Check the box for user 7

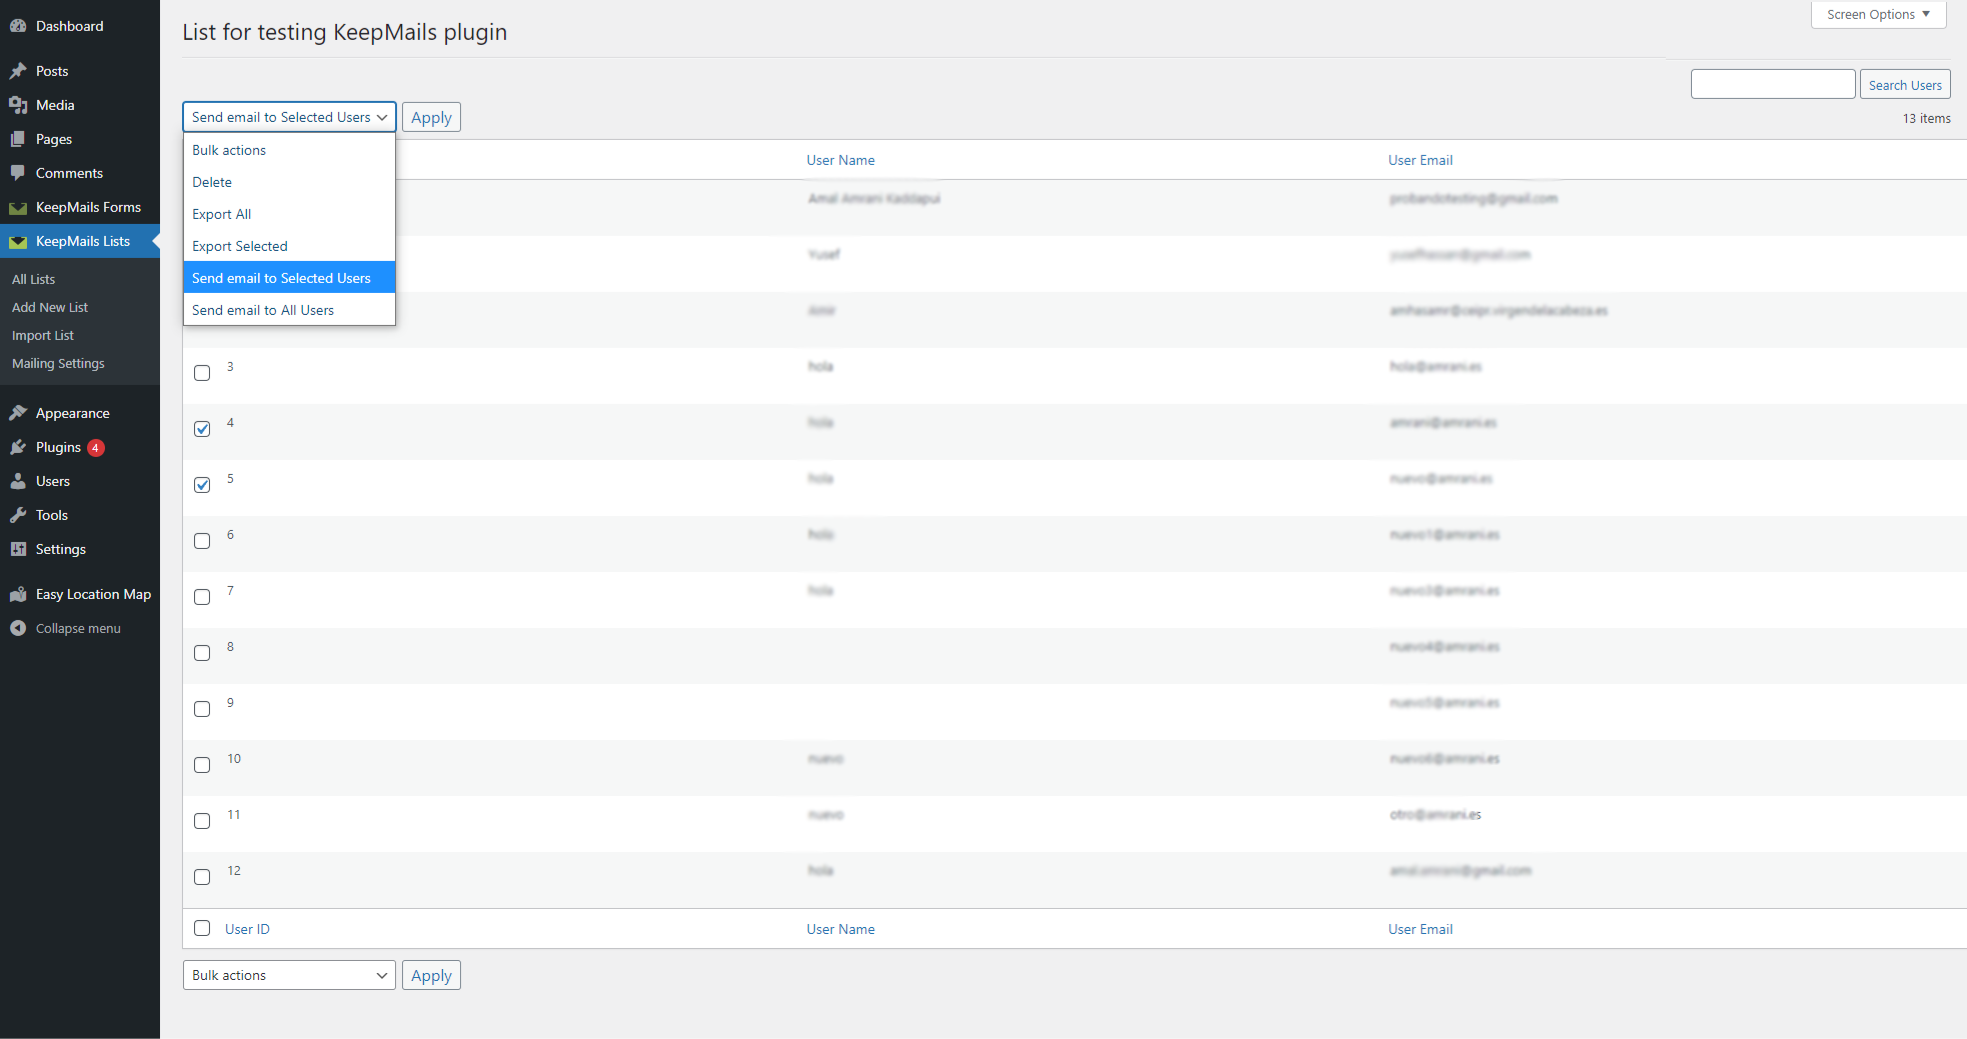tap(202, 597)
